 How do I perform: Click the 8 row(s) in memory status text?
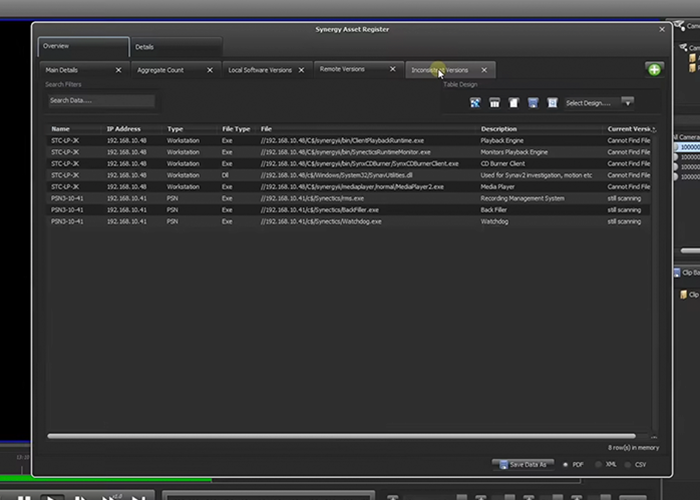tap(633, 448)
